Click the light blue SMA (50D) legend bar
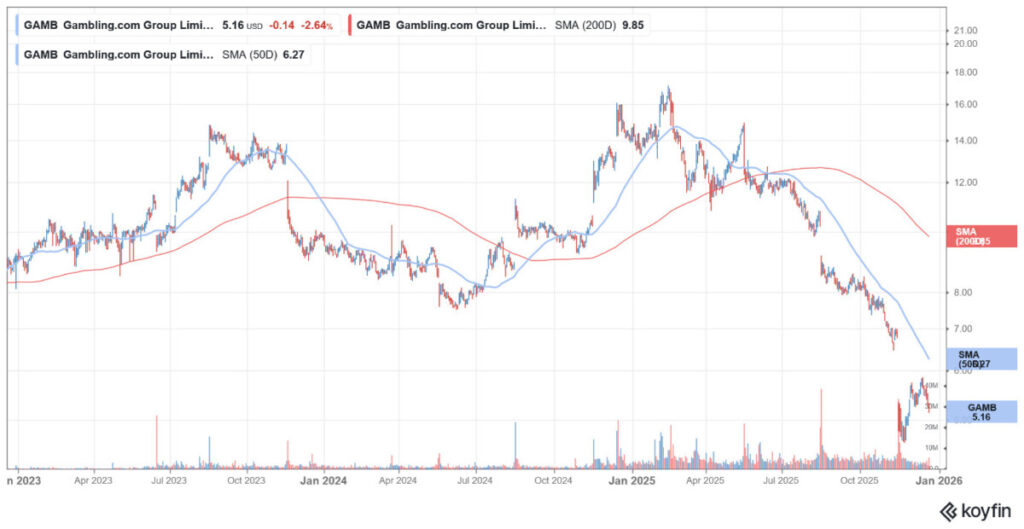Screen dimensions: 1024x529 coord(18,55)
